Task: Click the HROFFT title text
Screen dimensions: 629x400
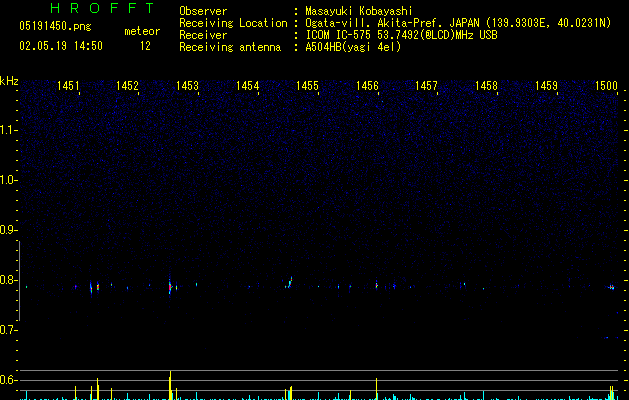Action: (102, 8)
